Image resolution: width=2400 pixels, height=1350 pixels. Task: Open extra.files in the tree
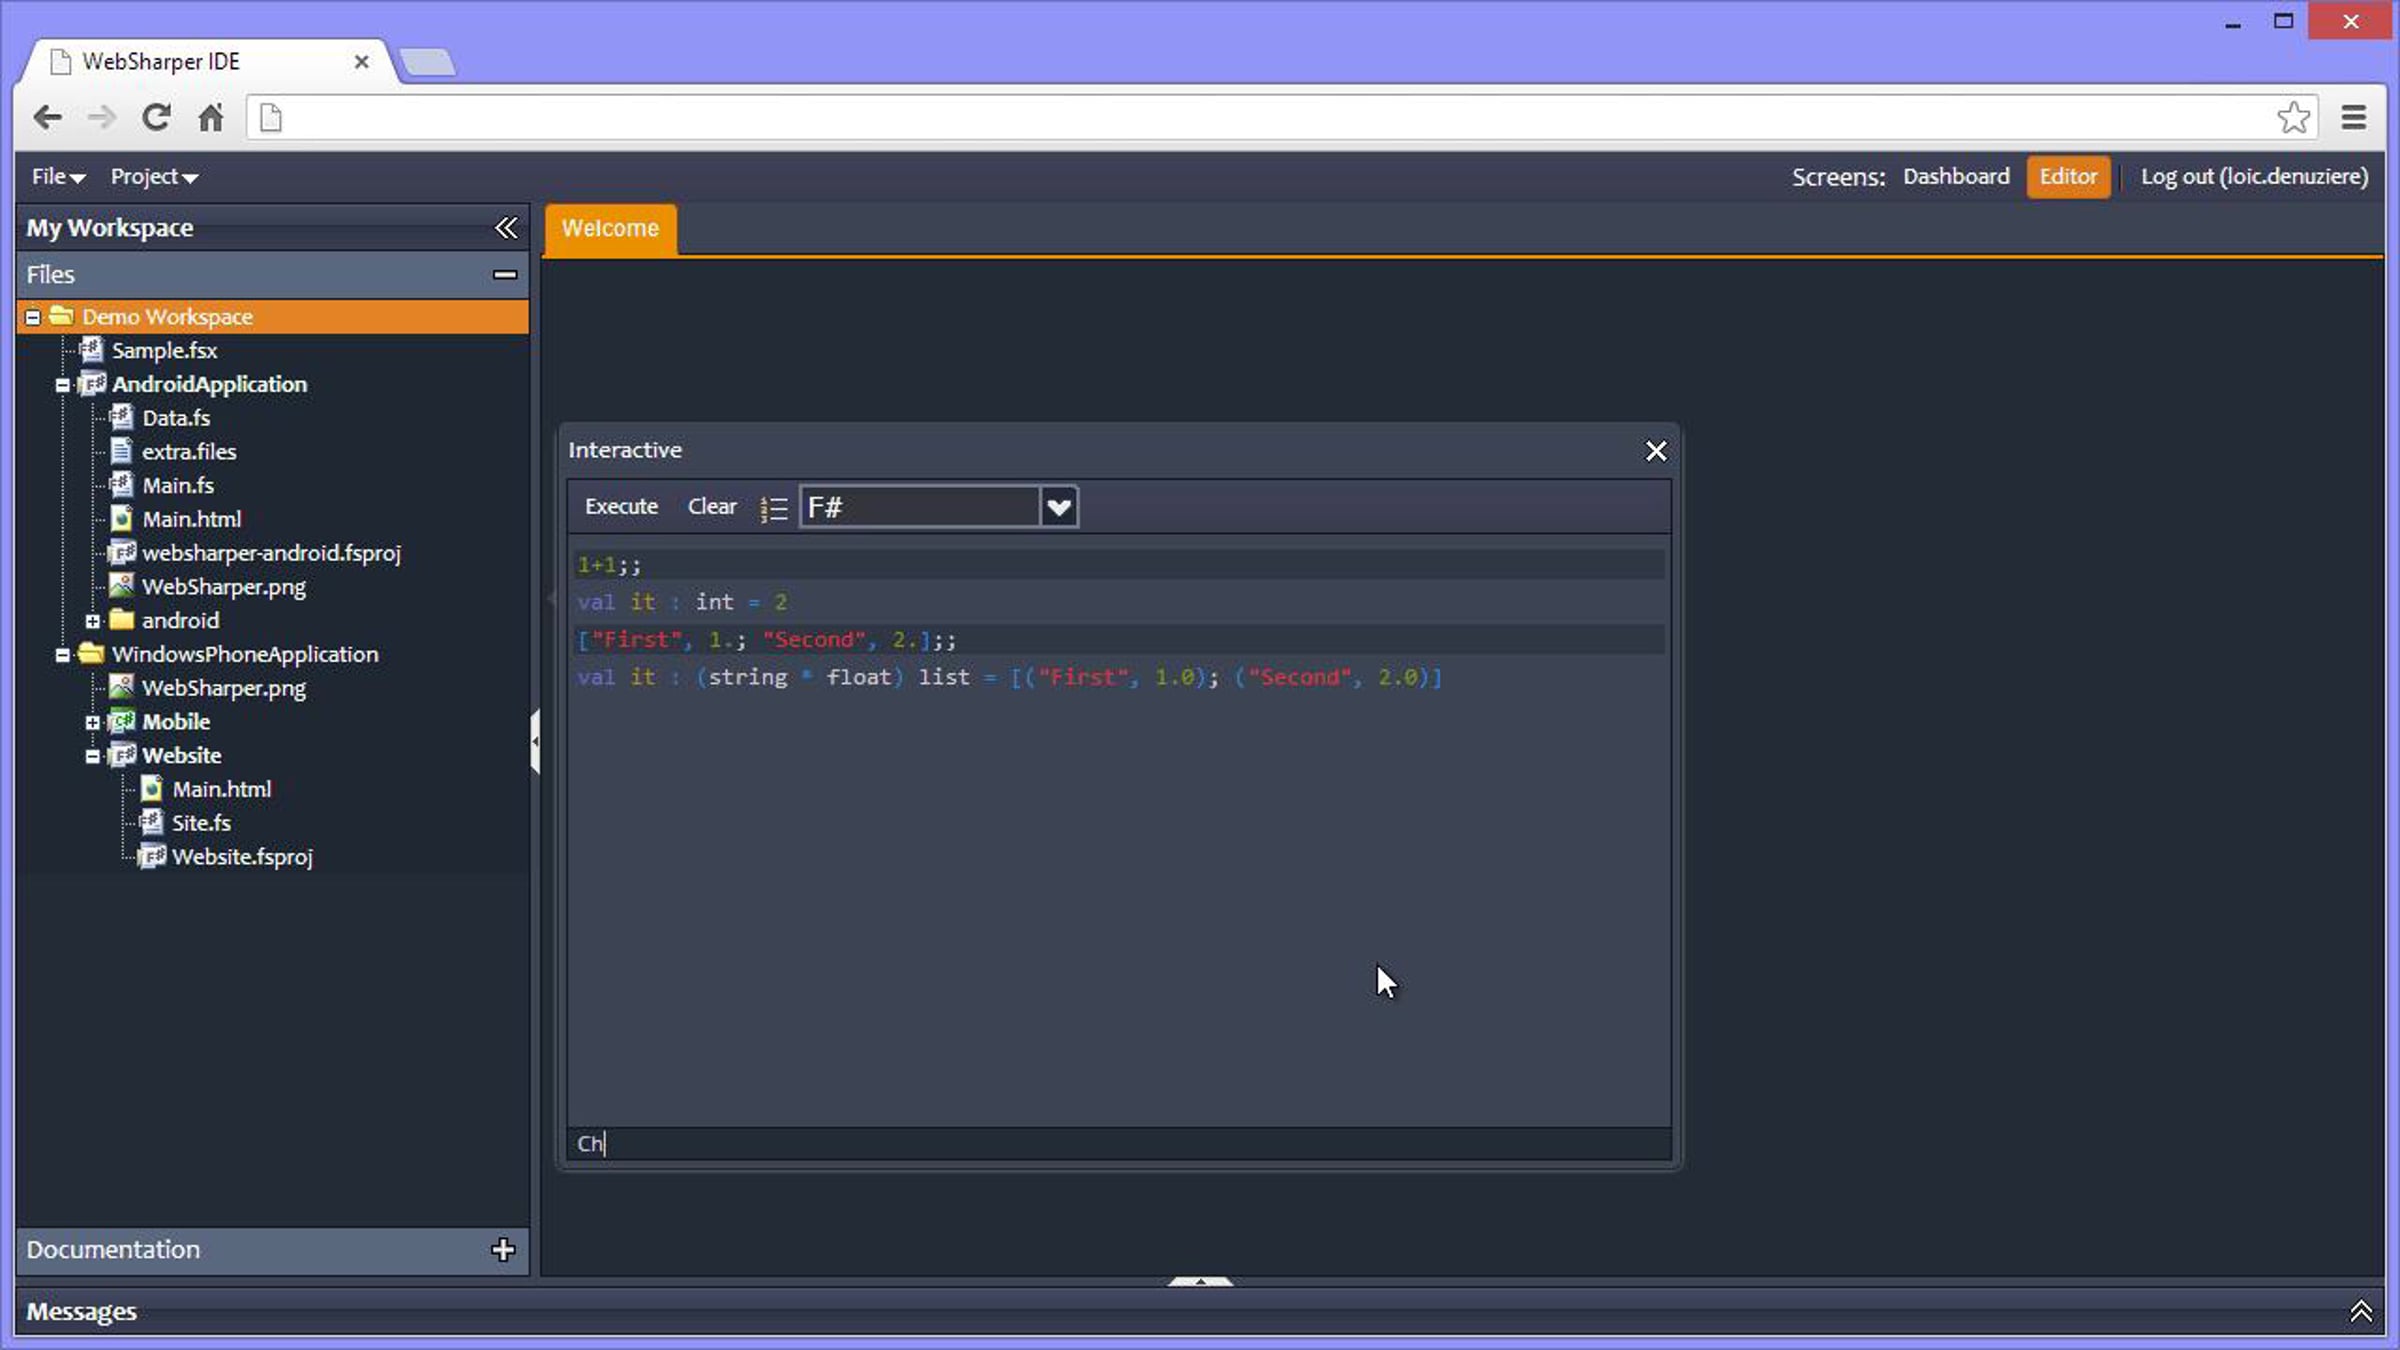click(189, 452)
